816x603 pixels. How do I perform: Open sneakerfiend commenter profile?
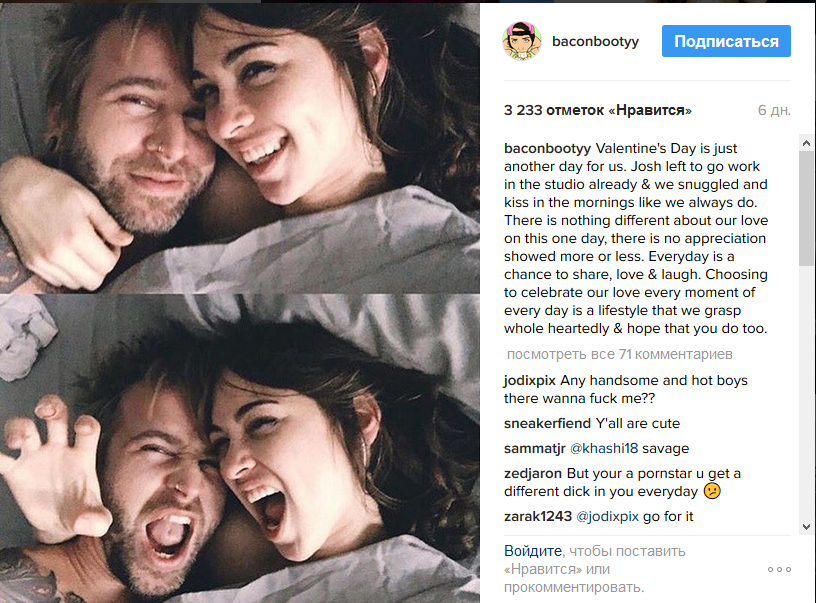[547, 424]
